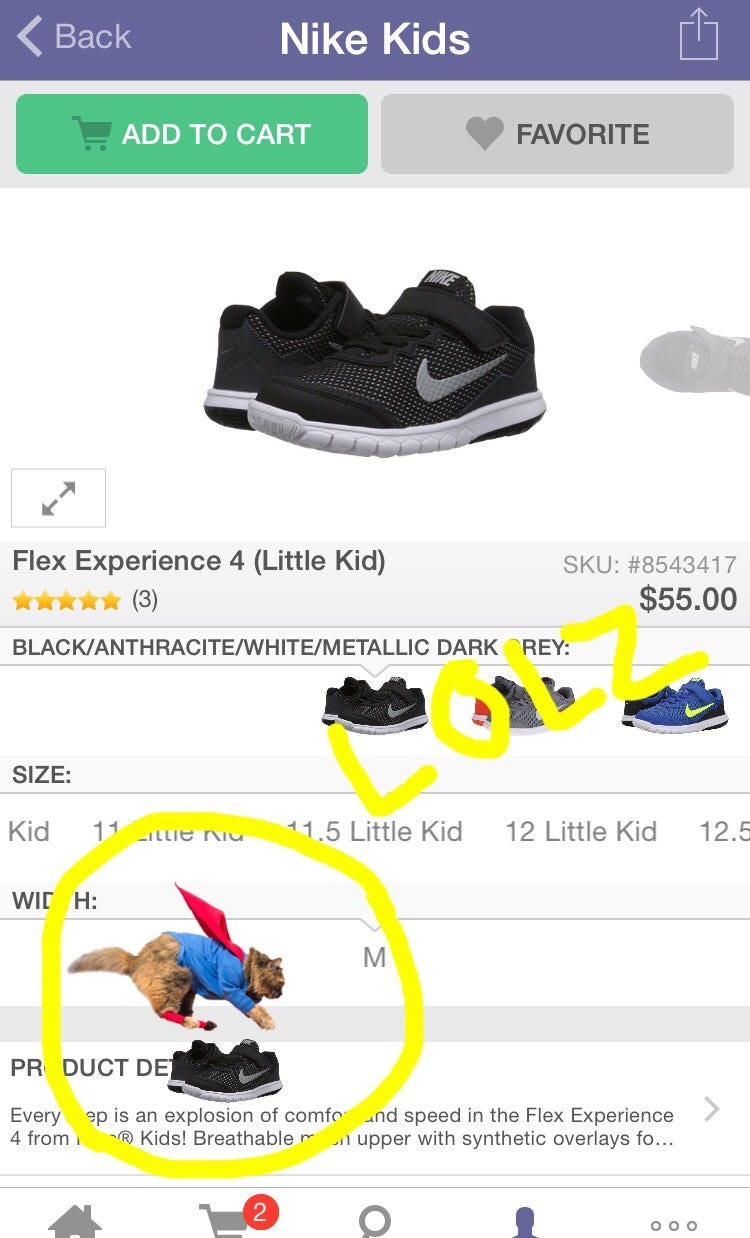
Task: Expand product details chevron arrow
Action: (712, 1109)
